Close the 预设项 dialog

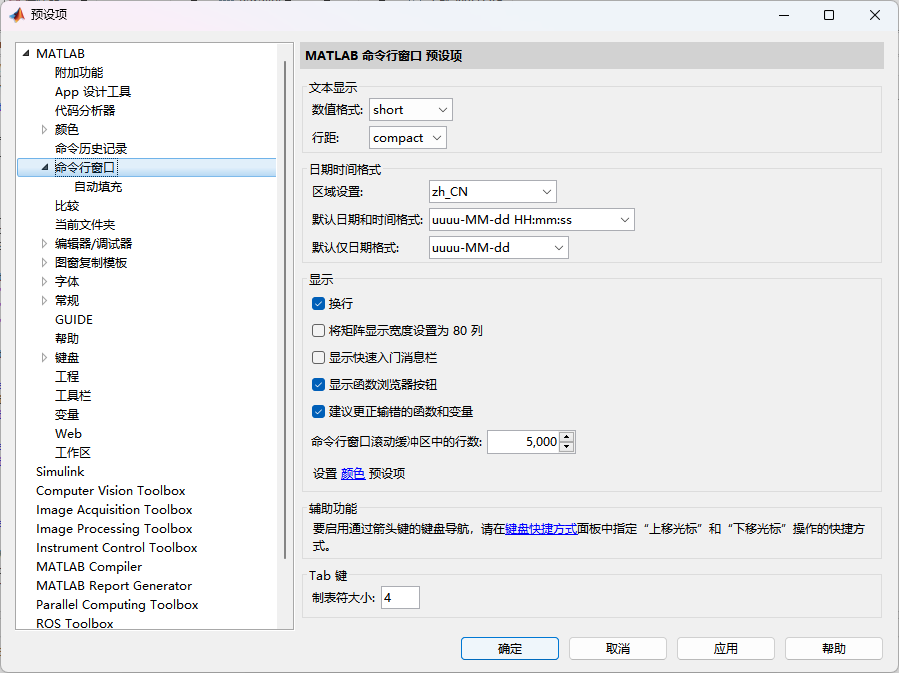coord(875,15)
